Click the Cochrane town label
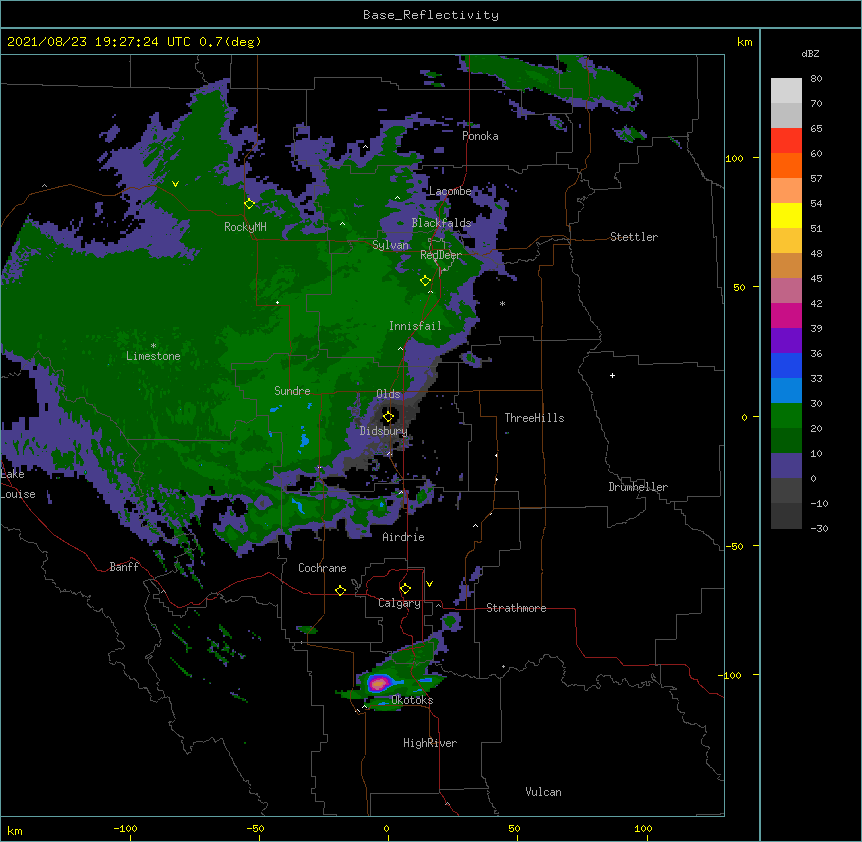The height and width of the screenshot is (842, 862). pos(322,568)
